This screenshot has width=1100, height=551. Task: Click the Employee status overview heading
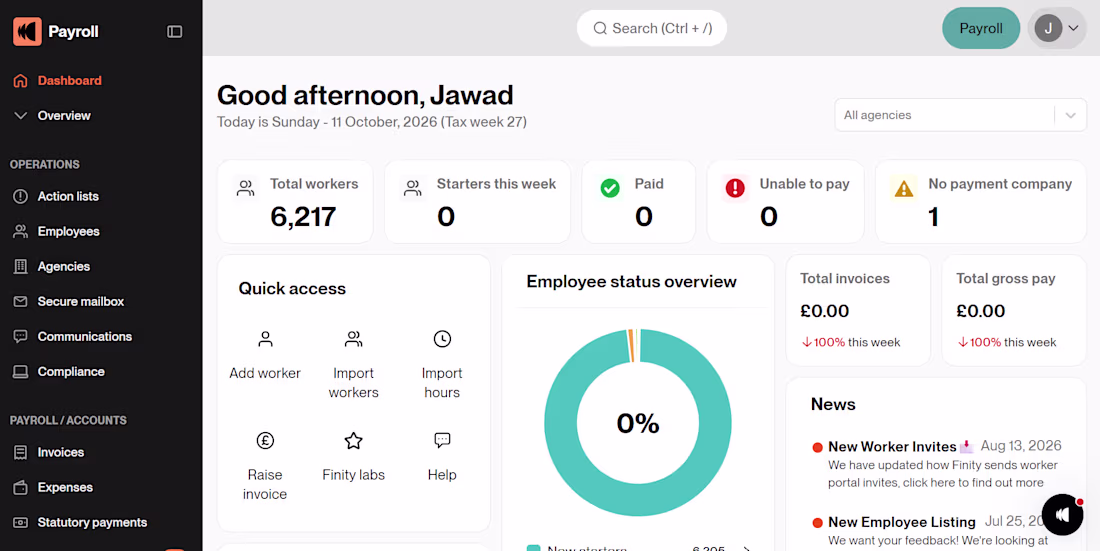click(x=631, y=281)
